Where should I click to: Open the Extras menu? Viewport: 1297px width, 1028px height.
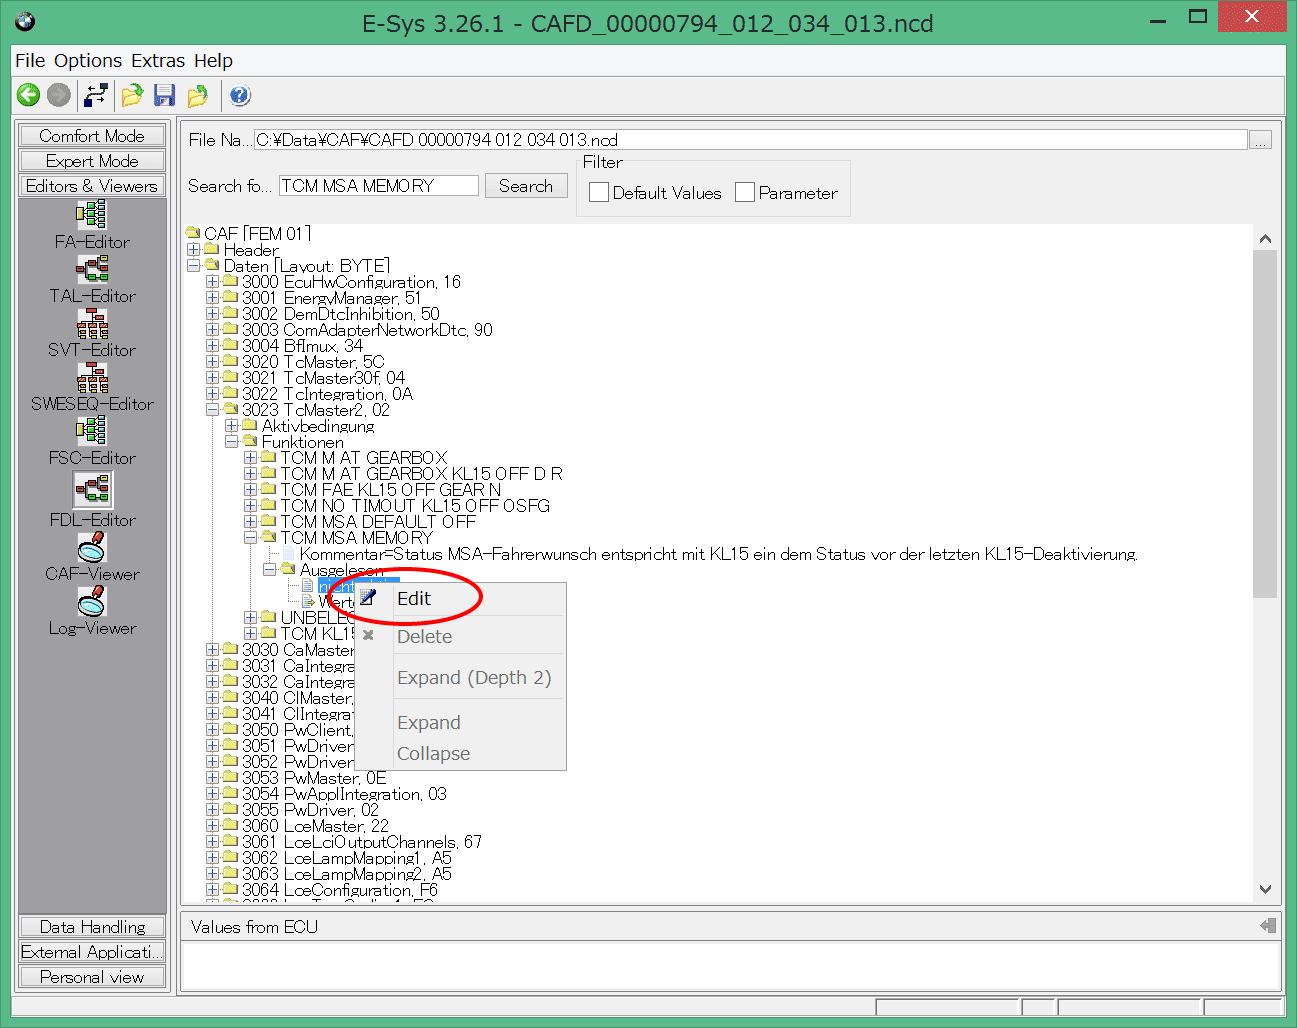[x=158, y=61]
